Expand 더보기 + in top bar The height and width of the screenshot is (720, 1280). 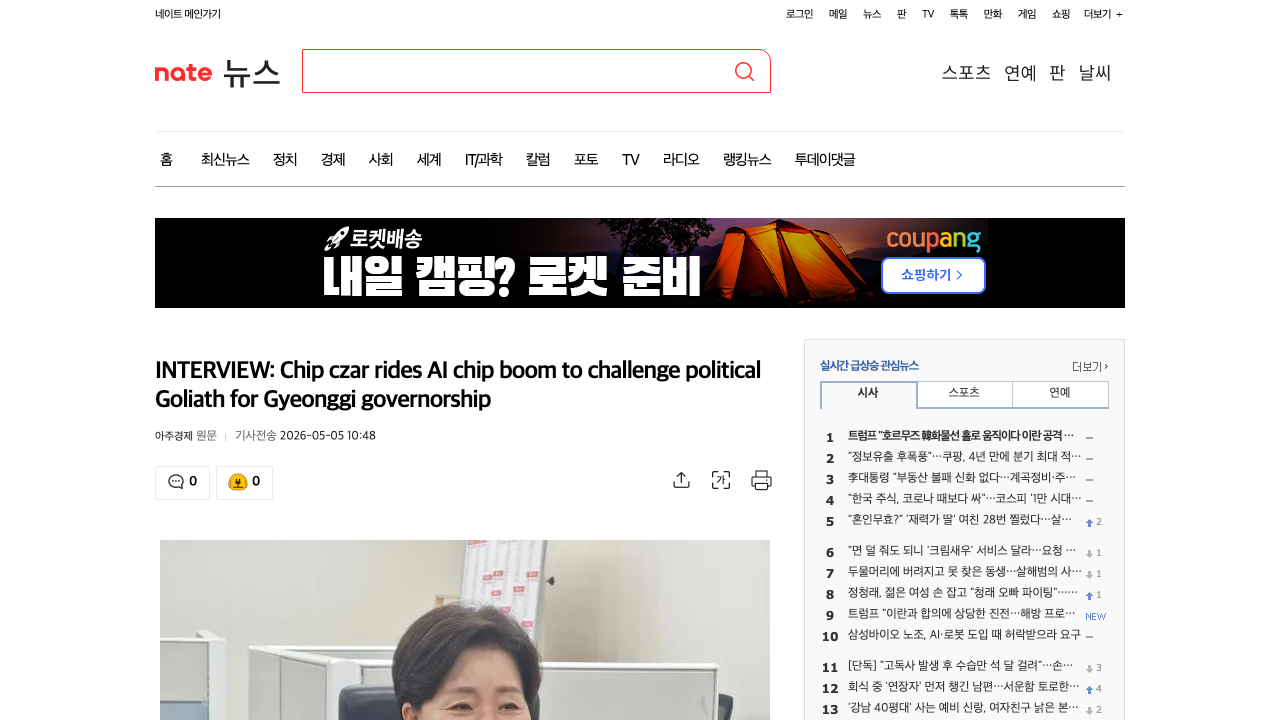click(x=1103, y=14)
